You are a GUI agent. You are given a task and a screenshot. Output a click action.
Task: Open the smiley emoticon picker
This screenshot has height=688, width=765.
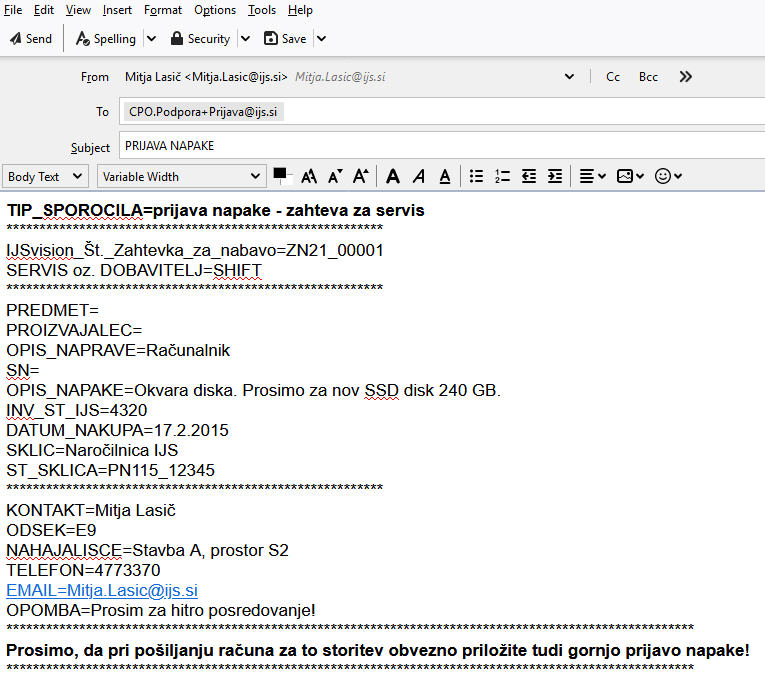(x=667, y=176)
